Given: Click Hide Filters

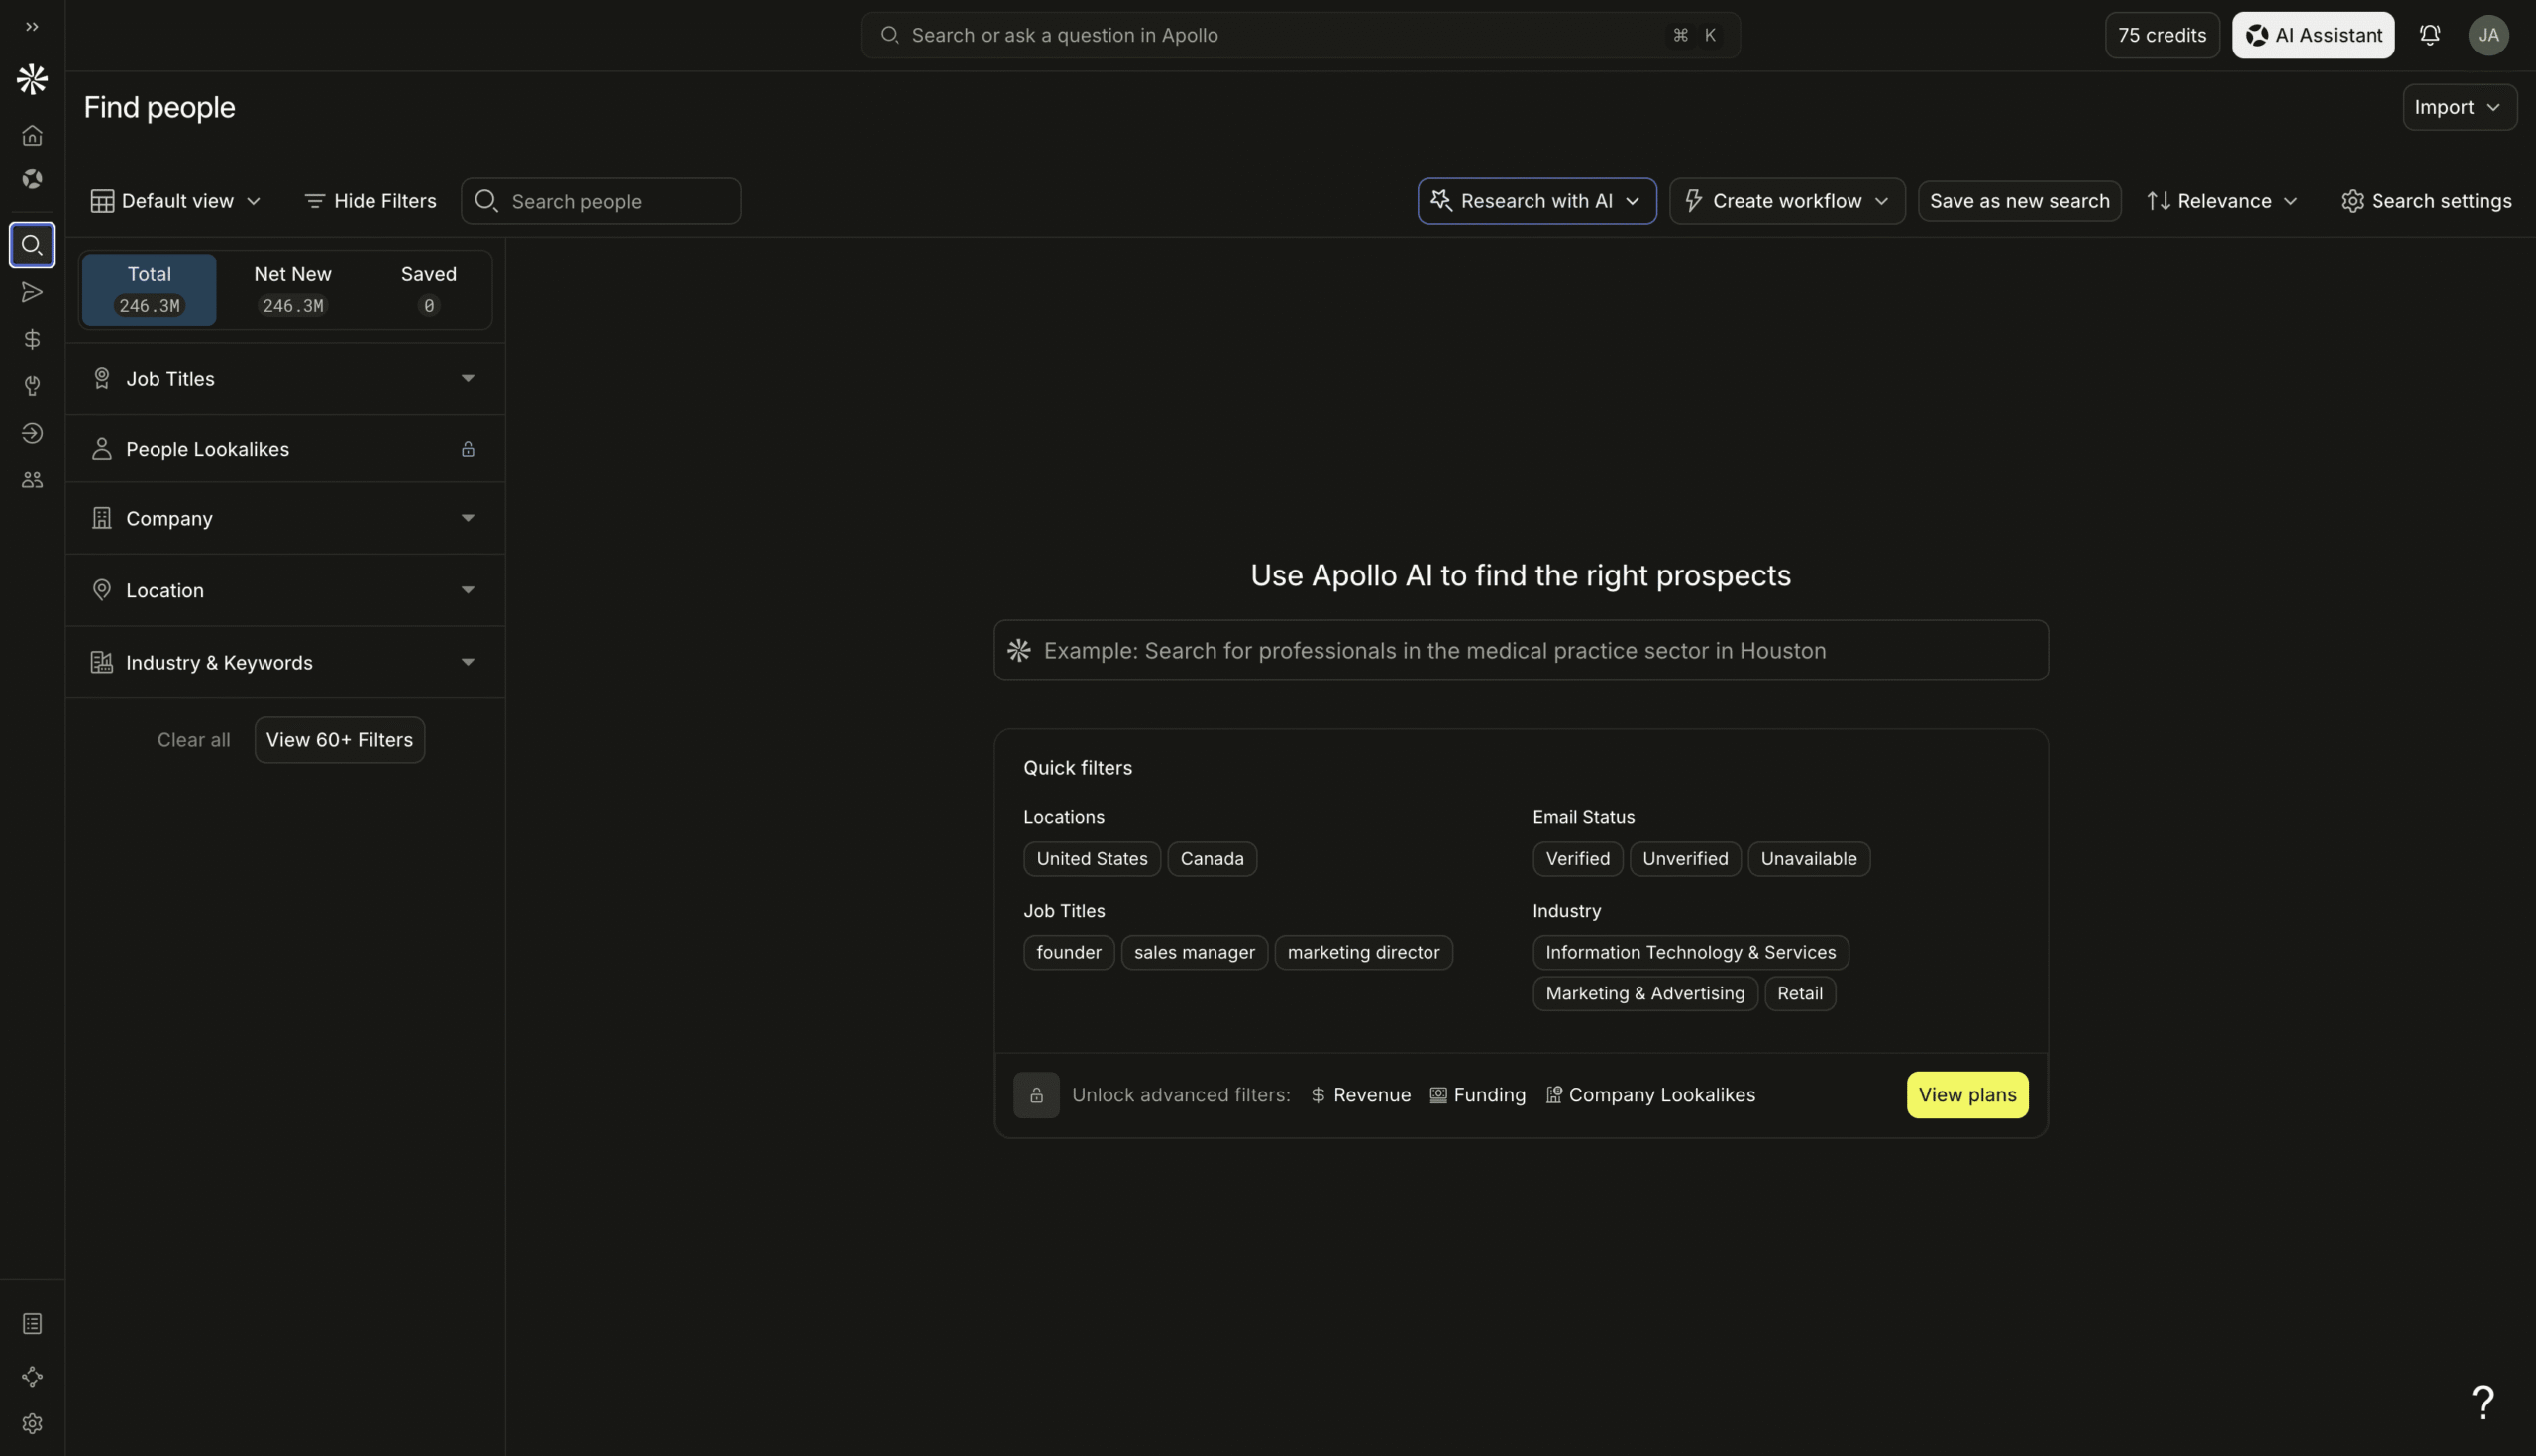Looking at the screenshot, I should point(370,201).
